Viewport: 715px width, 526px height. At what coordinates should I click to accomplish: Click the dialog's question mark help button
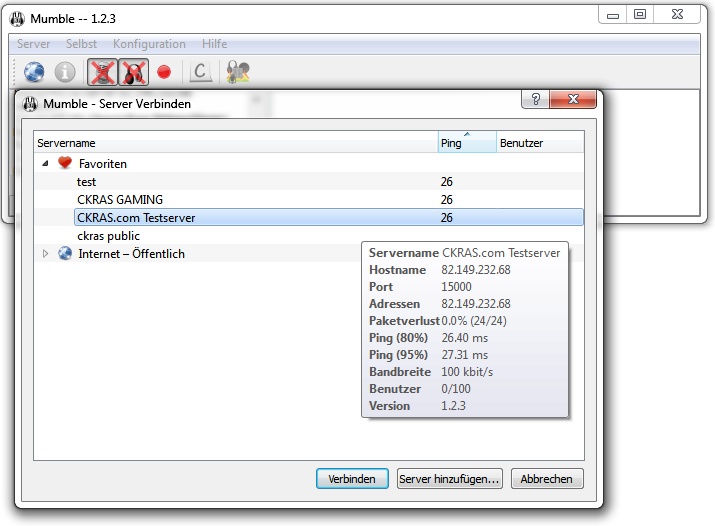536,99
